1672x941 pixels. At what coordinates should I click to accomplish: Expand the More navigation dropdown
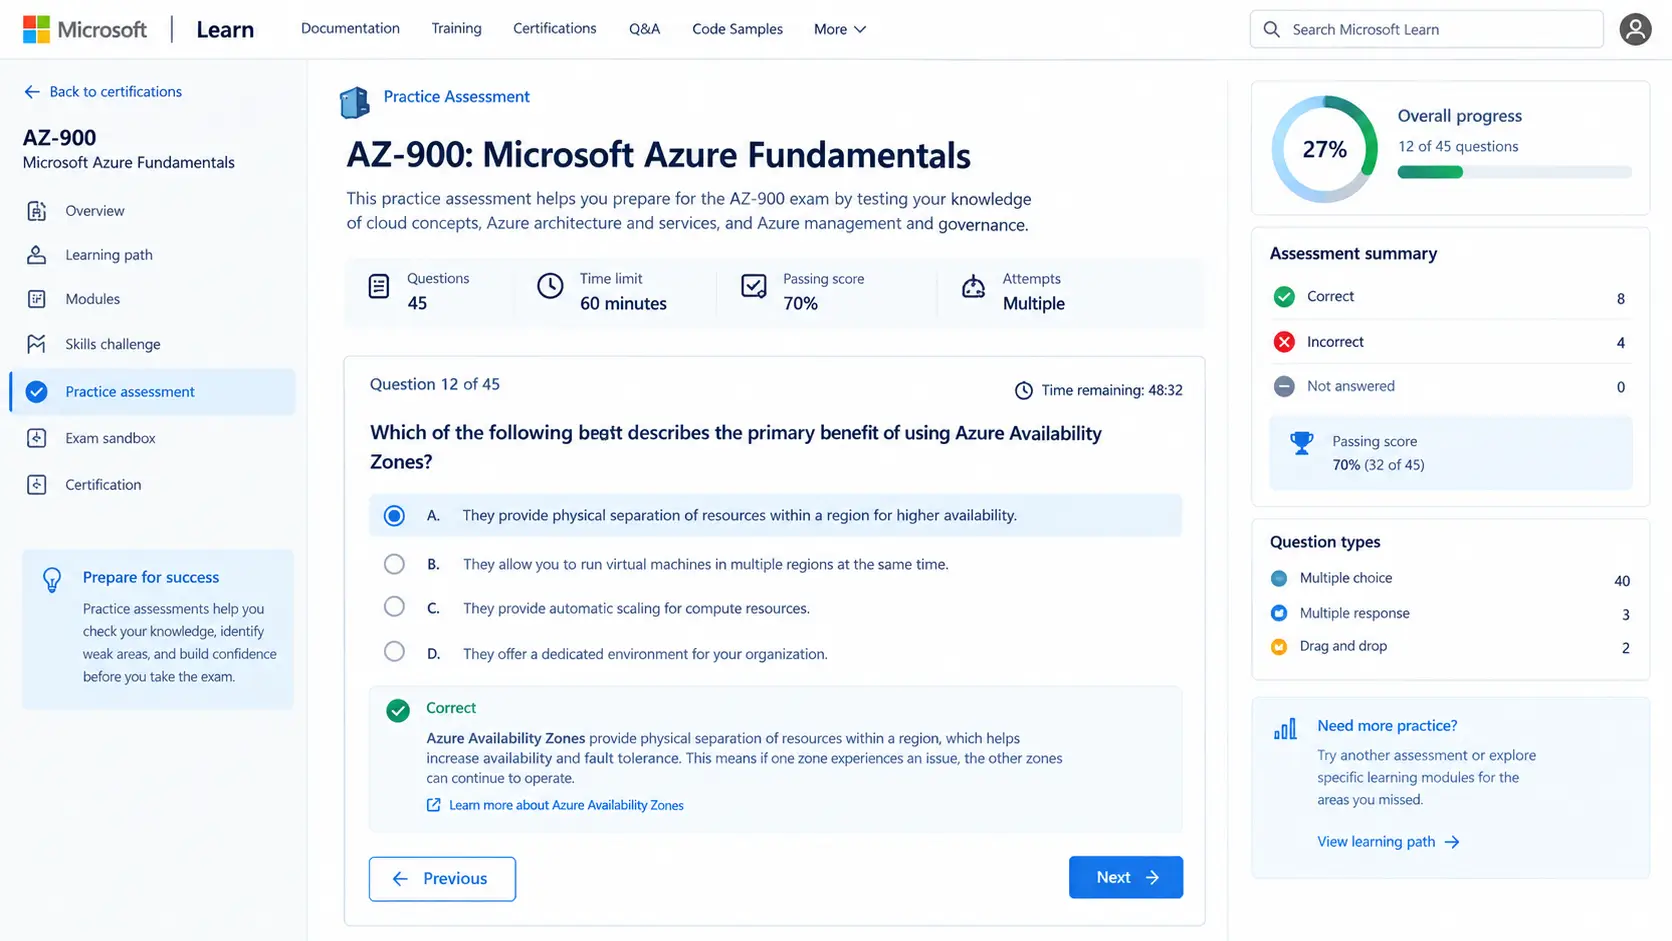(840, 29)
